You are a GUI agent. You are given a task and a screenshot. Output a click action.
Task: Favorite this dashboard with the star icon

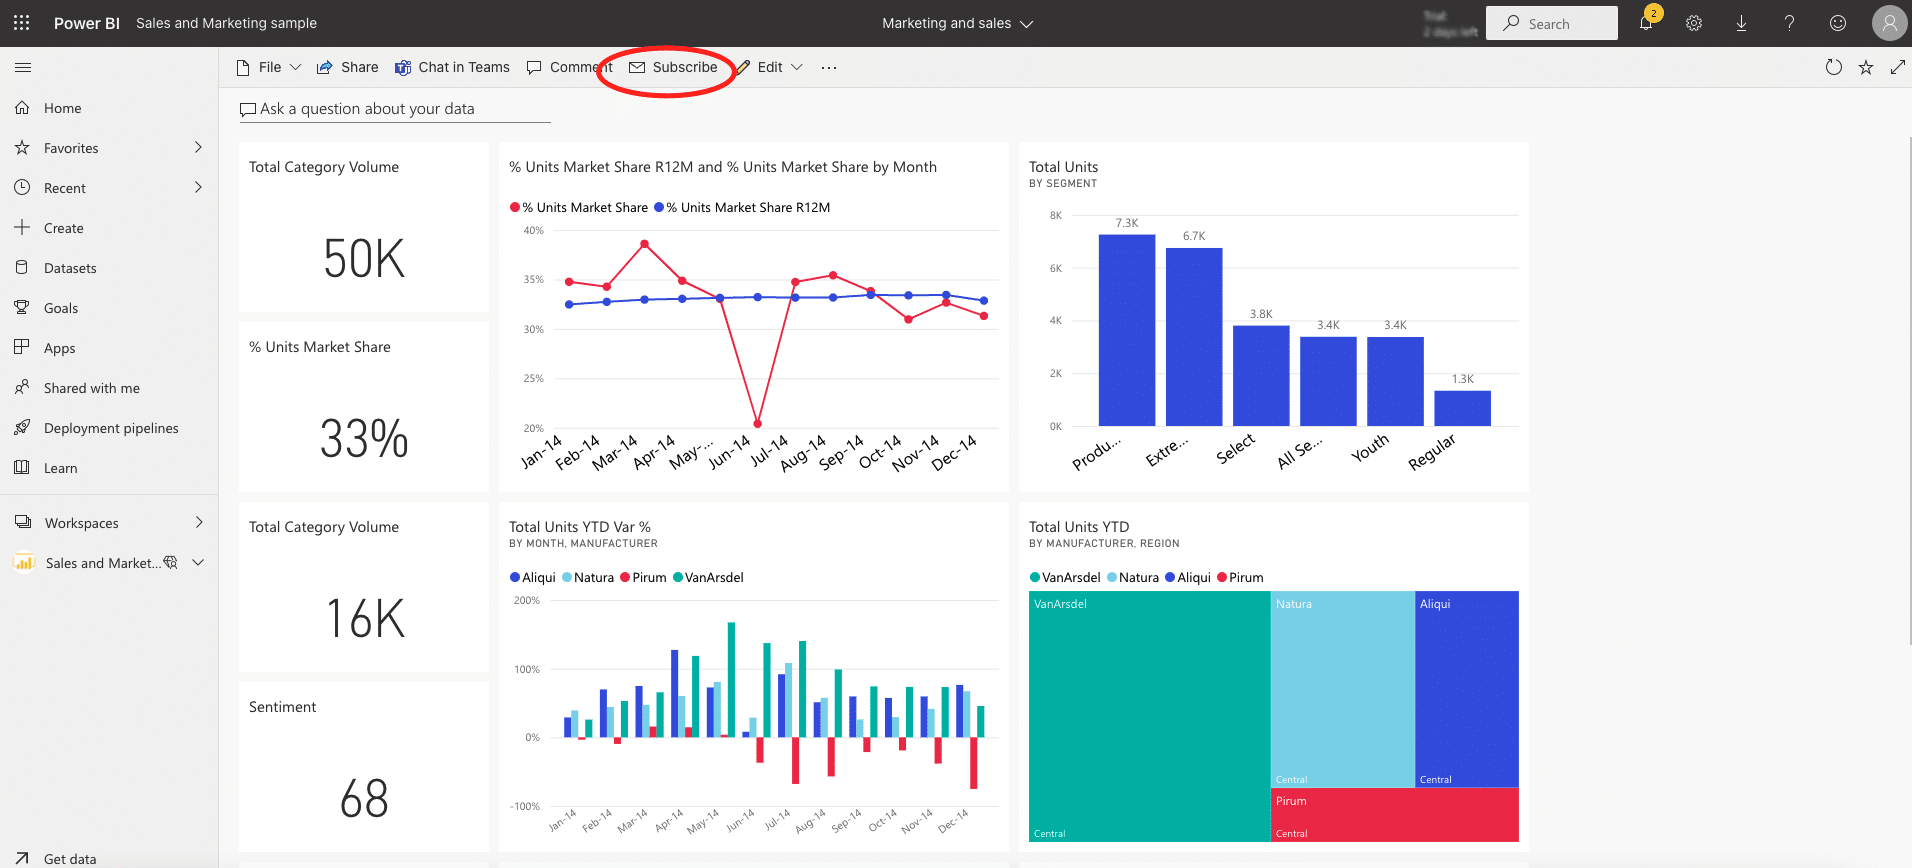click(1866, 67)
